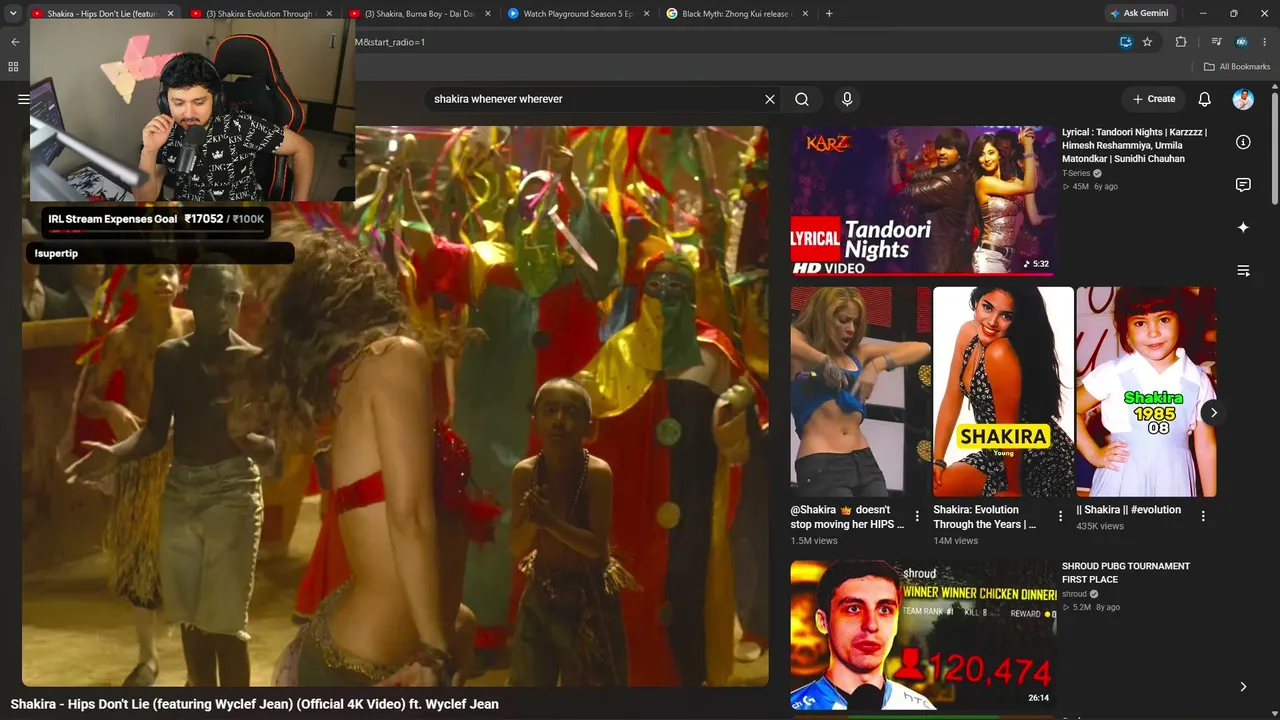1280x720 pixels.
Task: Open the All Bookmarks folder
Action: [1237, 67]
